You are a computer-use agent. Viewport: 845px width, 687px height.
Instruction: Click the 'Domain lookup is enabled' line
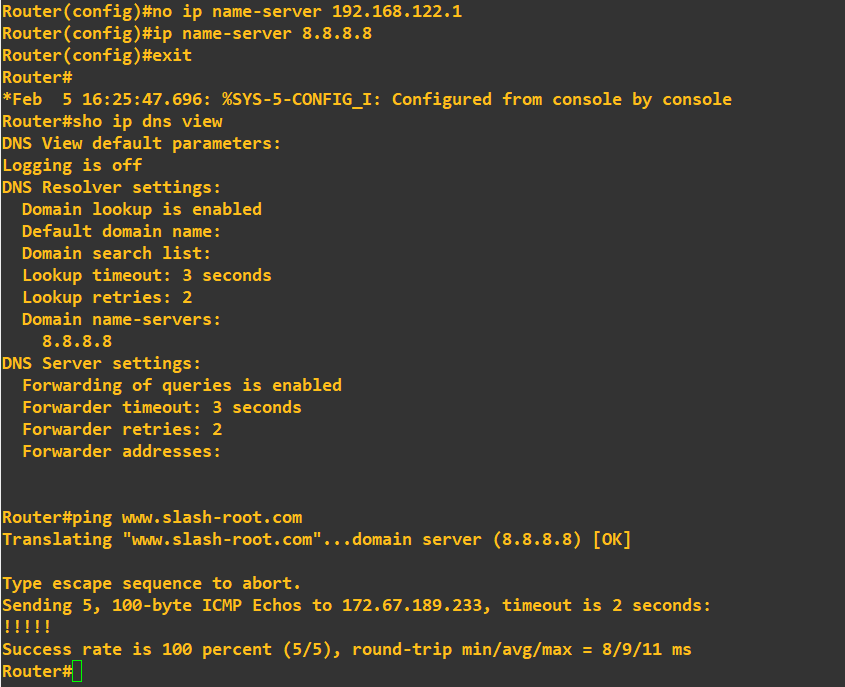click(141, 210)
